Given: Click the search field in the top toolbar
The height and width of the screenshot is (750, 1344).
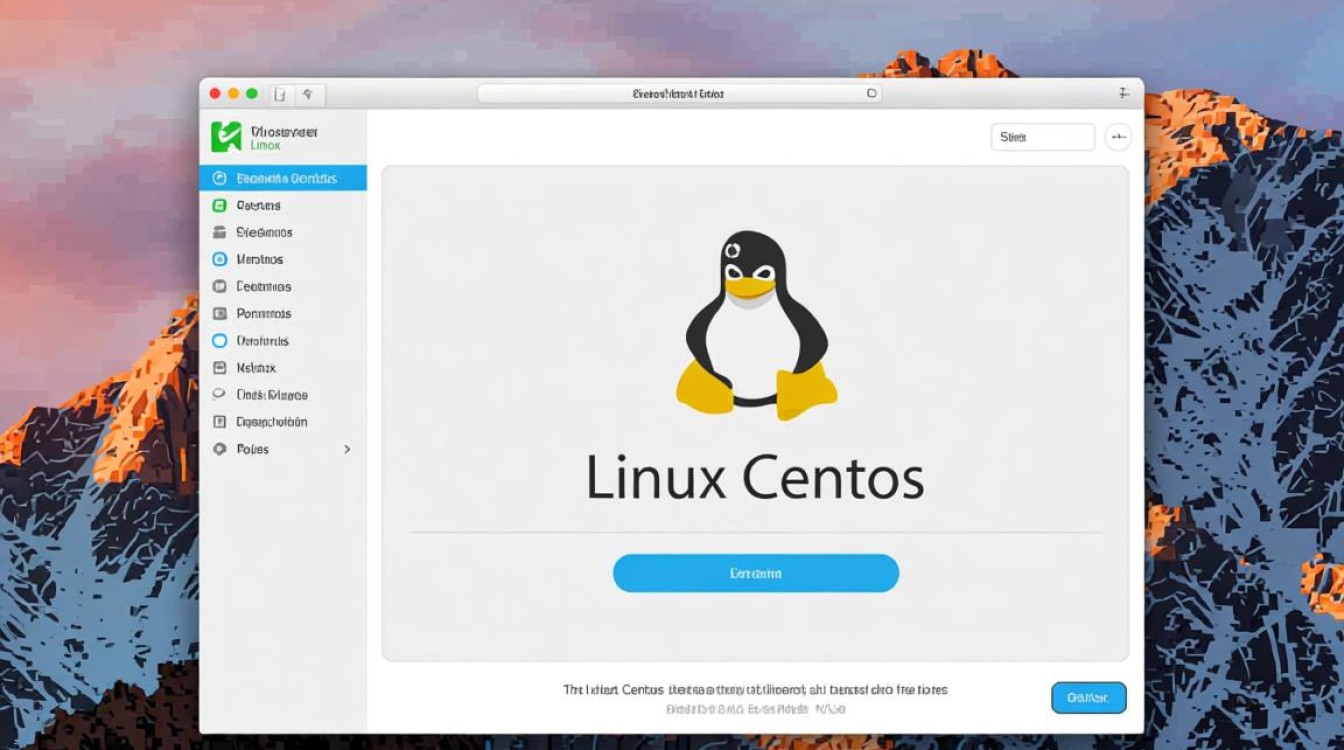Looking at the screenshot, I should coord(1043,136).
